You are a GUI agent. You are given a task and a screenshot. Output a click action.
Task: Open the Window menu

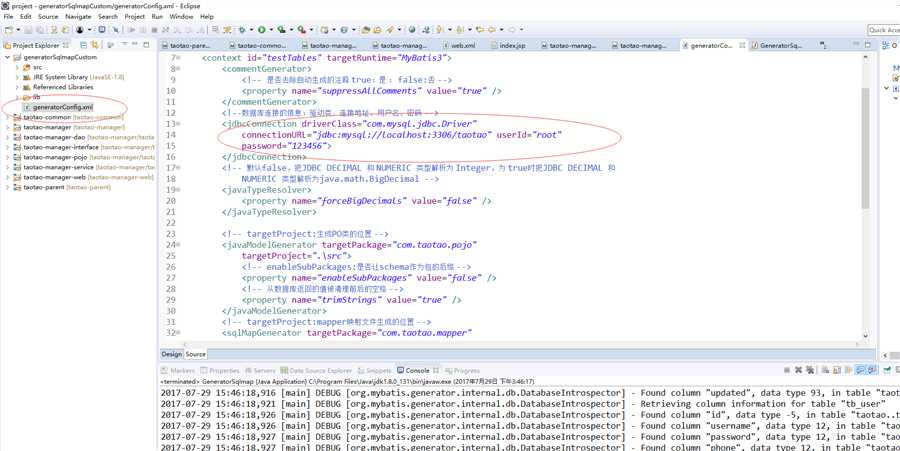[x=181, y=17]
